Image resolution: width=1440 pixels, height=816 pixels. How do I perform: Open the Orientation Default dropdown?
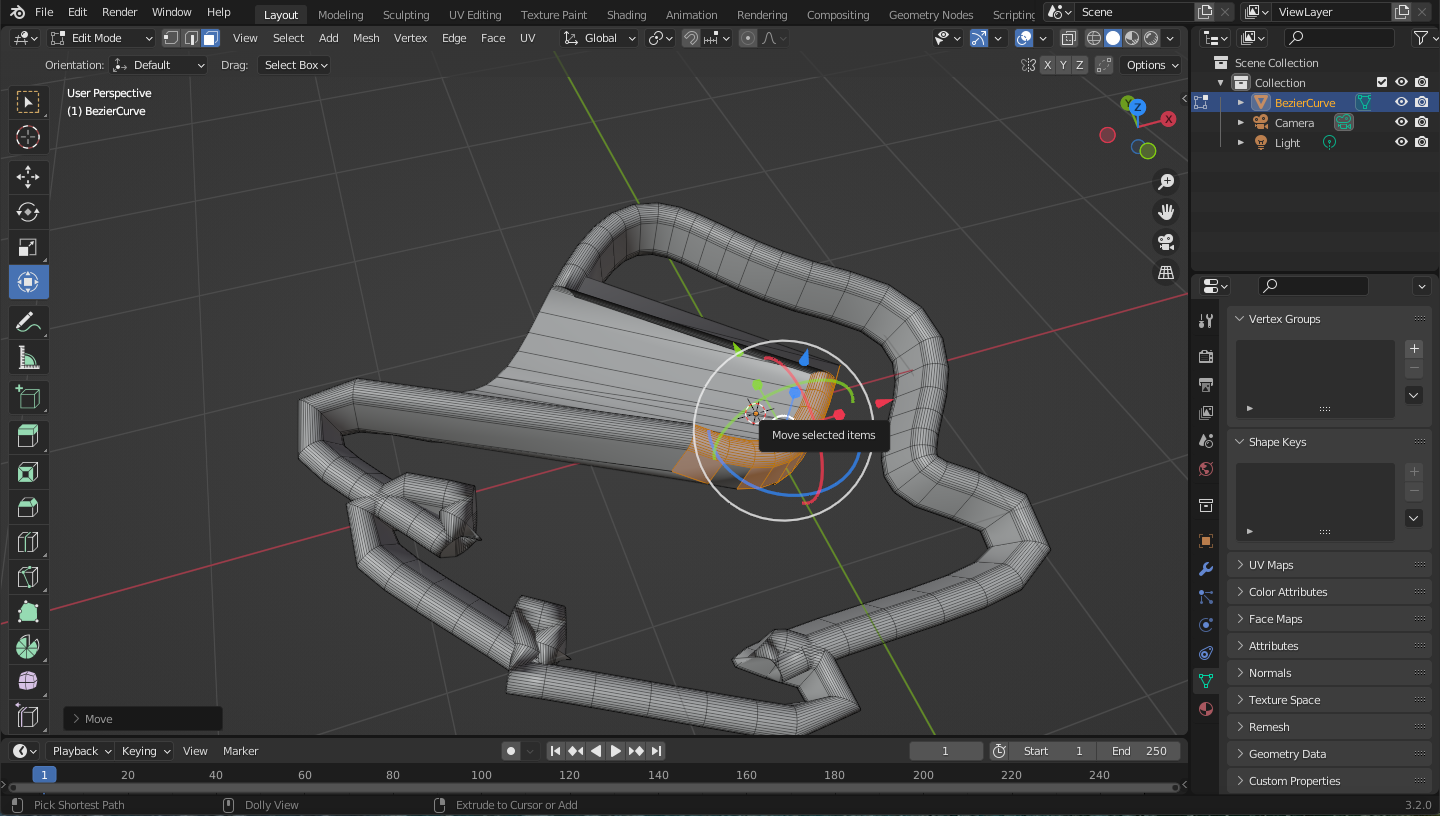159,65
